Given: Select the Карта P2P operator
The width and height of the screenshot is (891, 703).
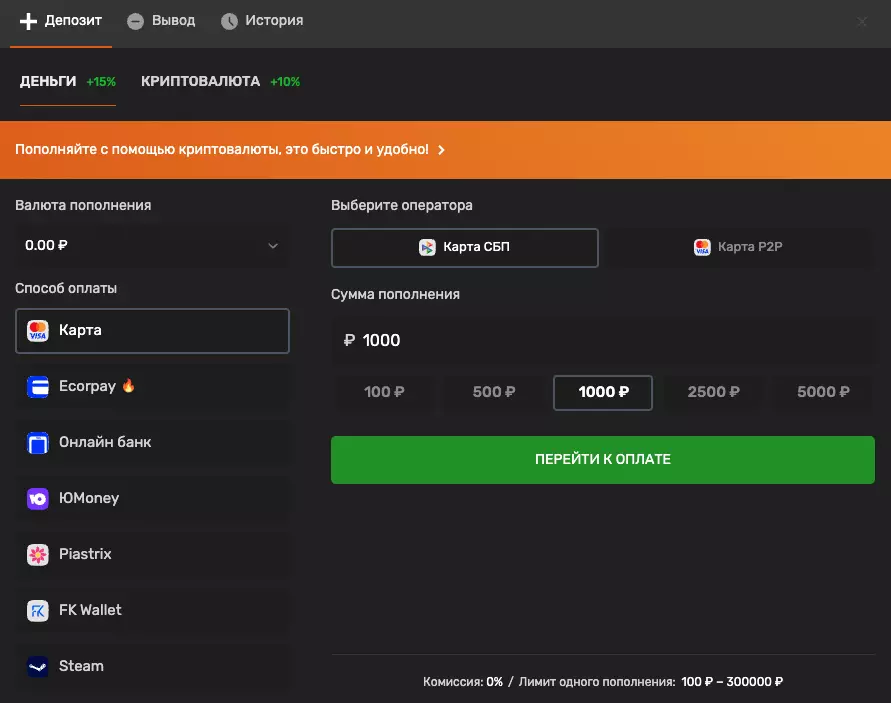Looking at the screenshot, I should (739, 247).
